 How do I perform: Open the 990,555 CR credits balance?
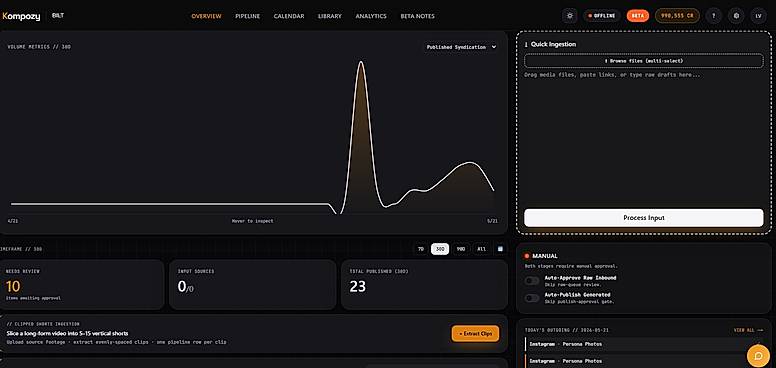point(677,16)
